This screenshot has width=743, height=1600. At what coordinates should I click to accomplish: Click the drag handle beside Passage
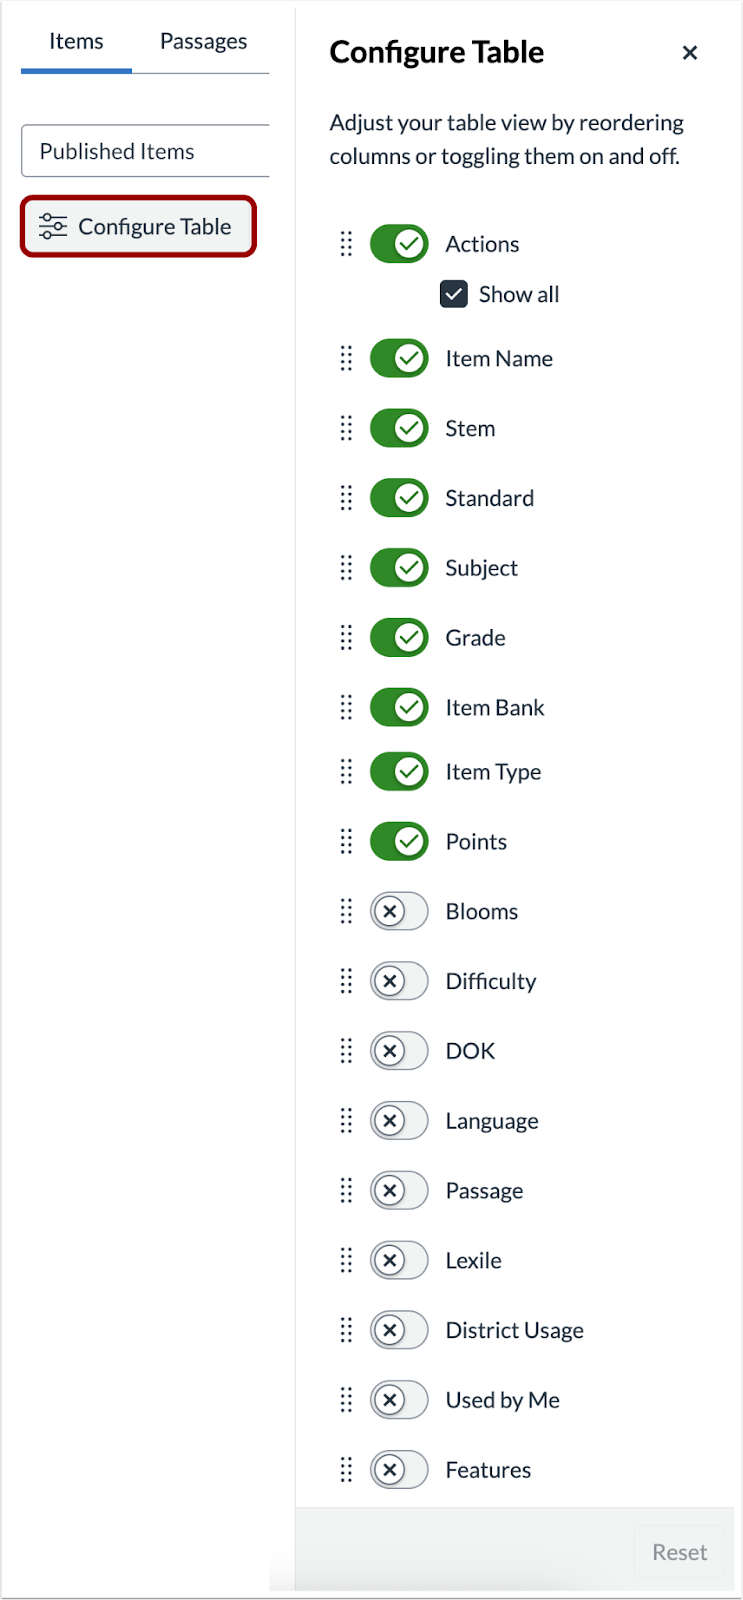click(x=347, y=1190)
